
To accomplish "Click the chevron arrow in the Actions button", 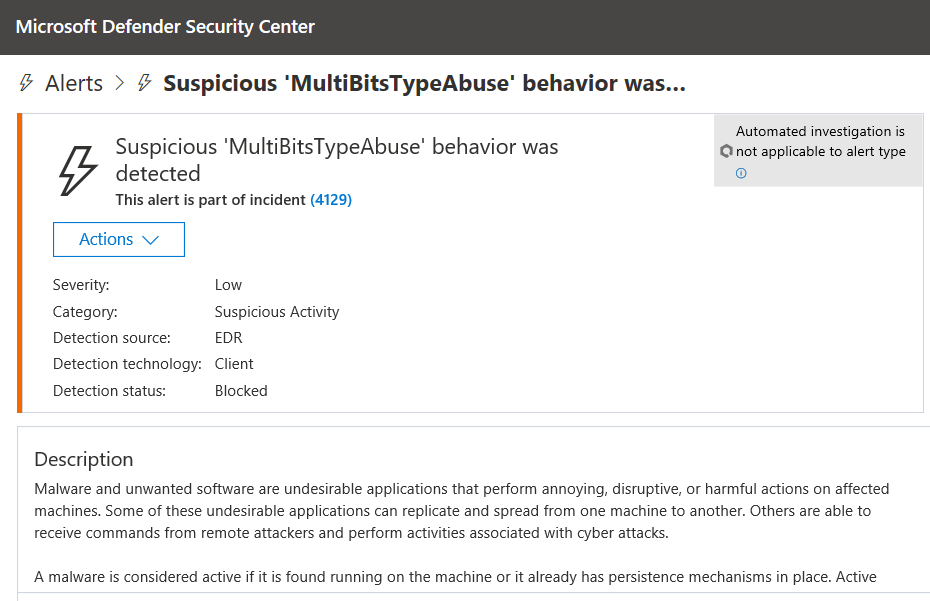I will [151, 240].
